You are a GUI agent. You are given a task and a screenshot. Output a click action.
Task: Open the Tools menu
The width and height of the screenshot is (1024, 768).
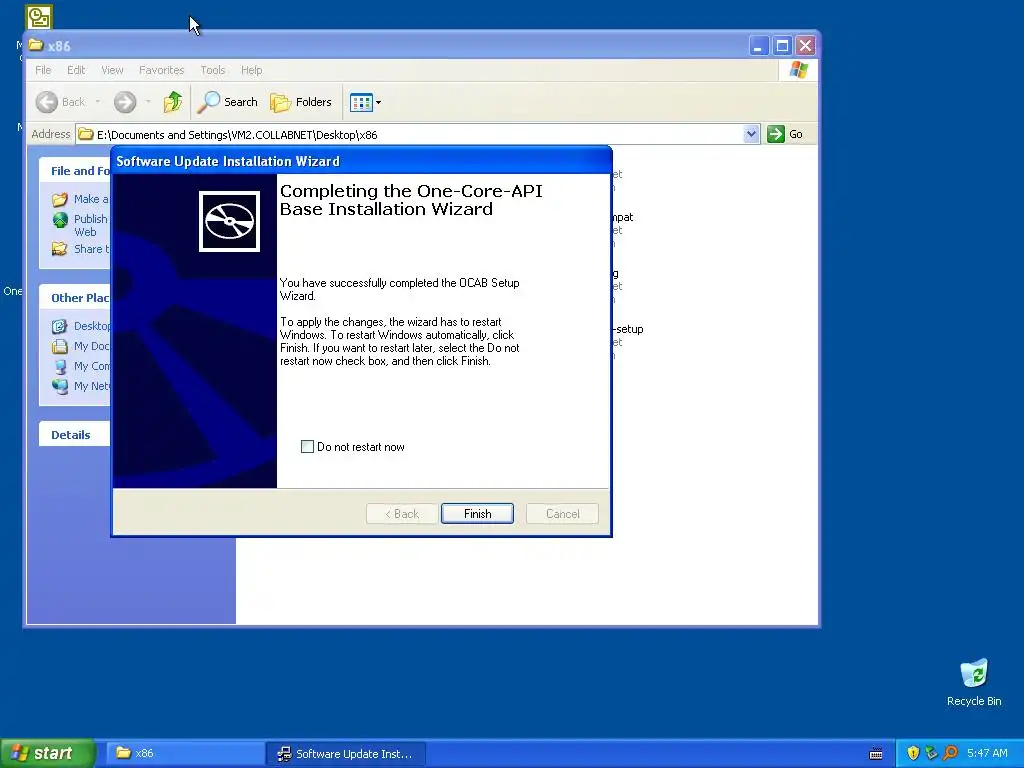(213, 70)
